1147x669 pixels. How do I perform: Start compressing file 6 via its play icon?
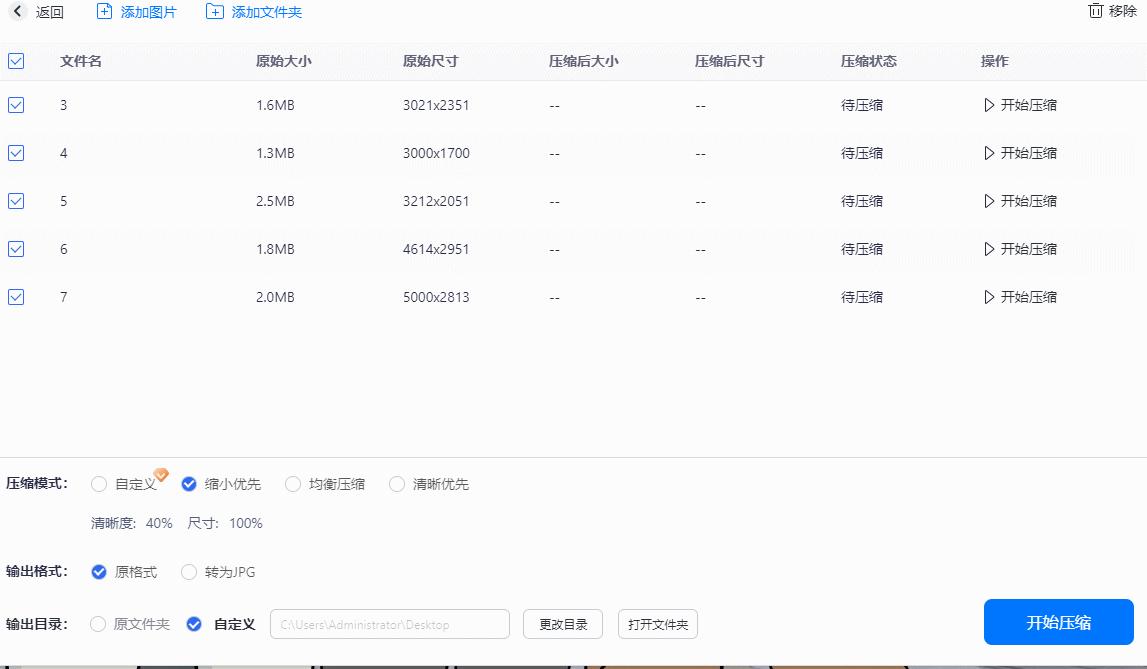[990, 249]
